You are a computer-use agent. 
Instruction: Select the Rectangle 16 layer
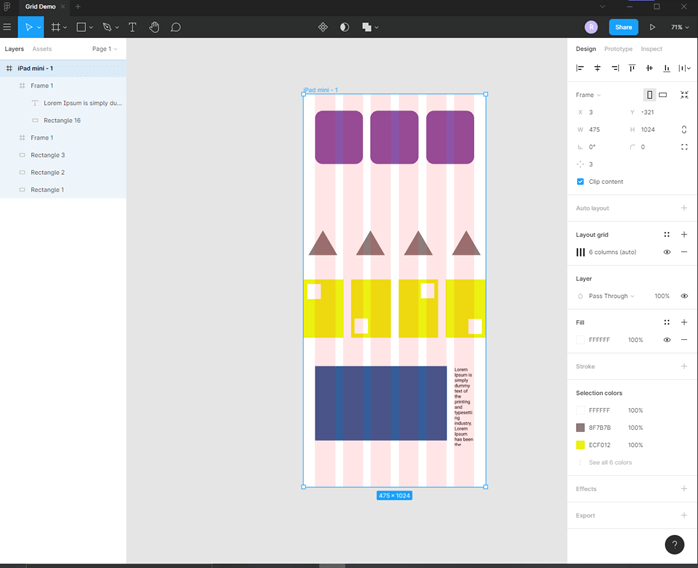tap(62, 120)
